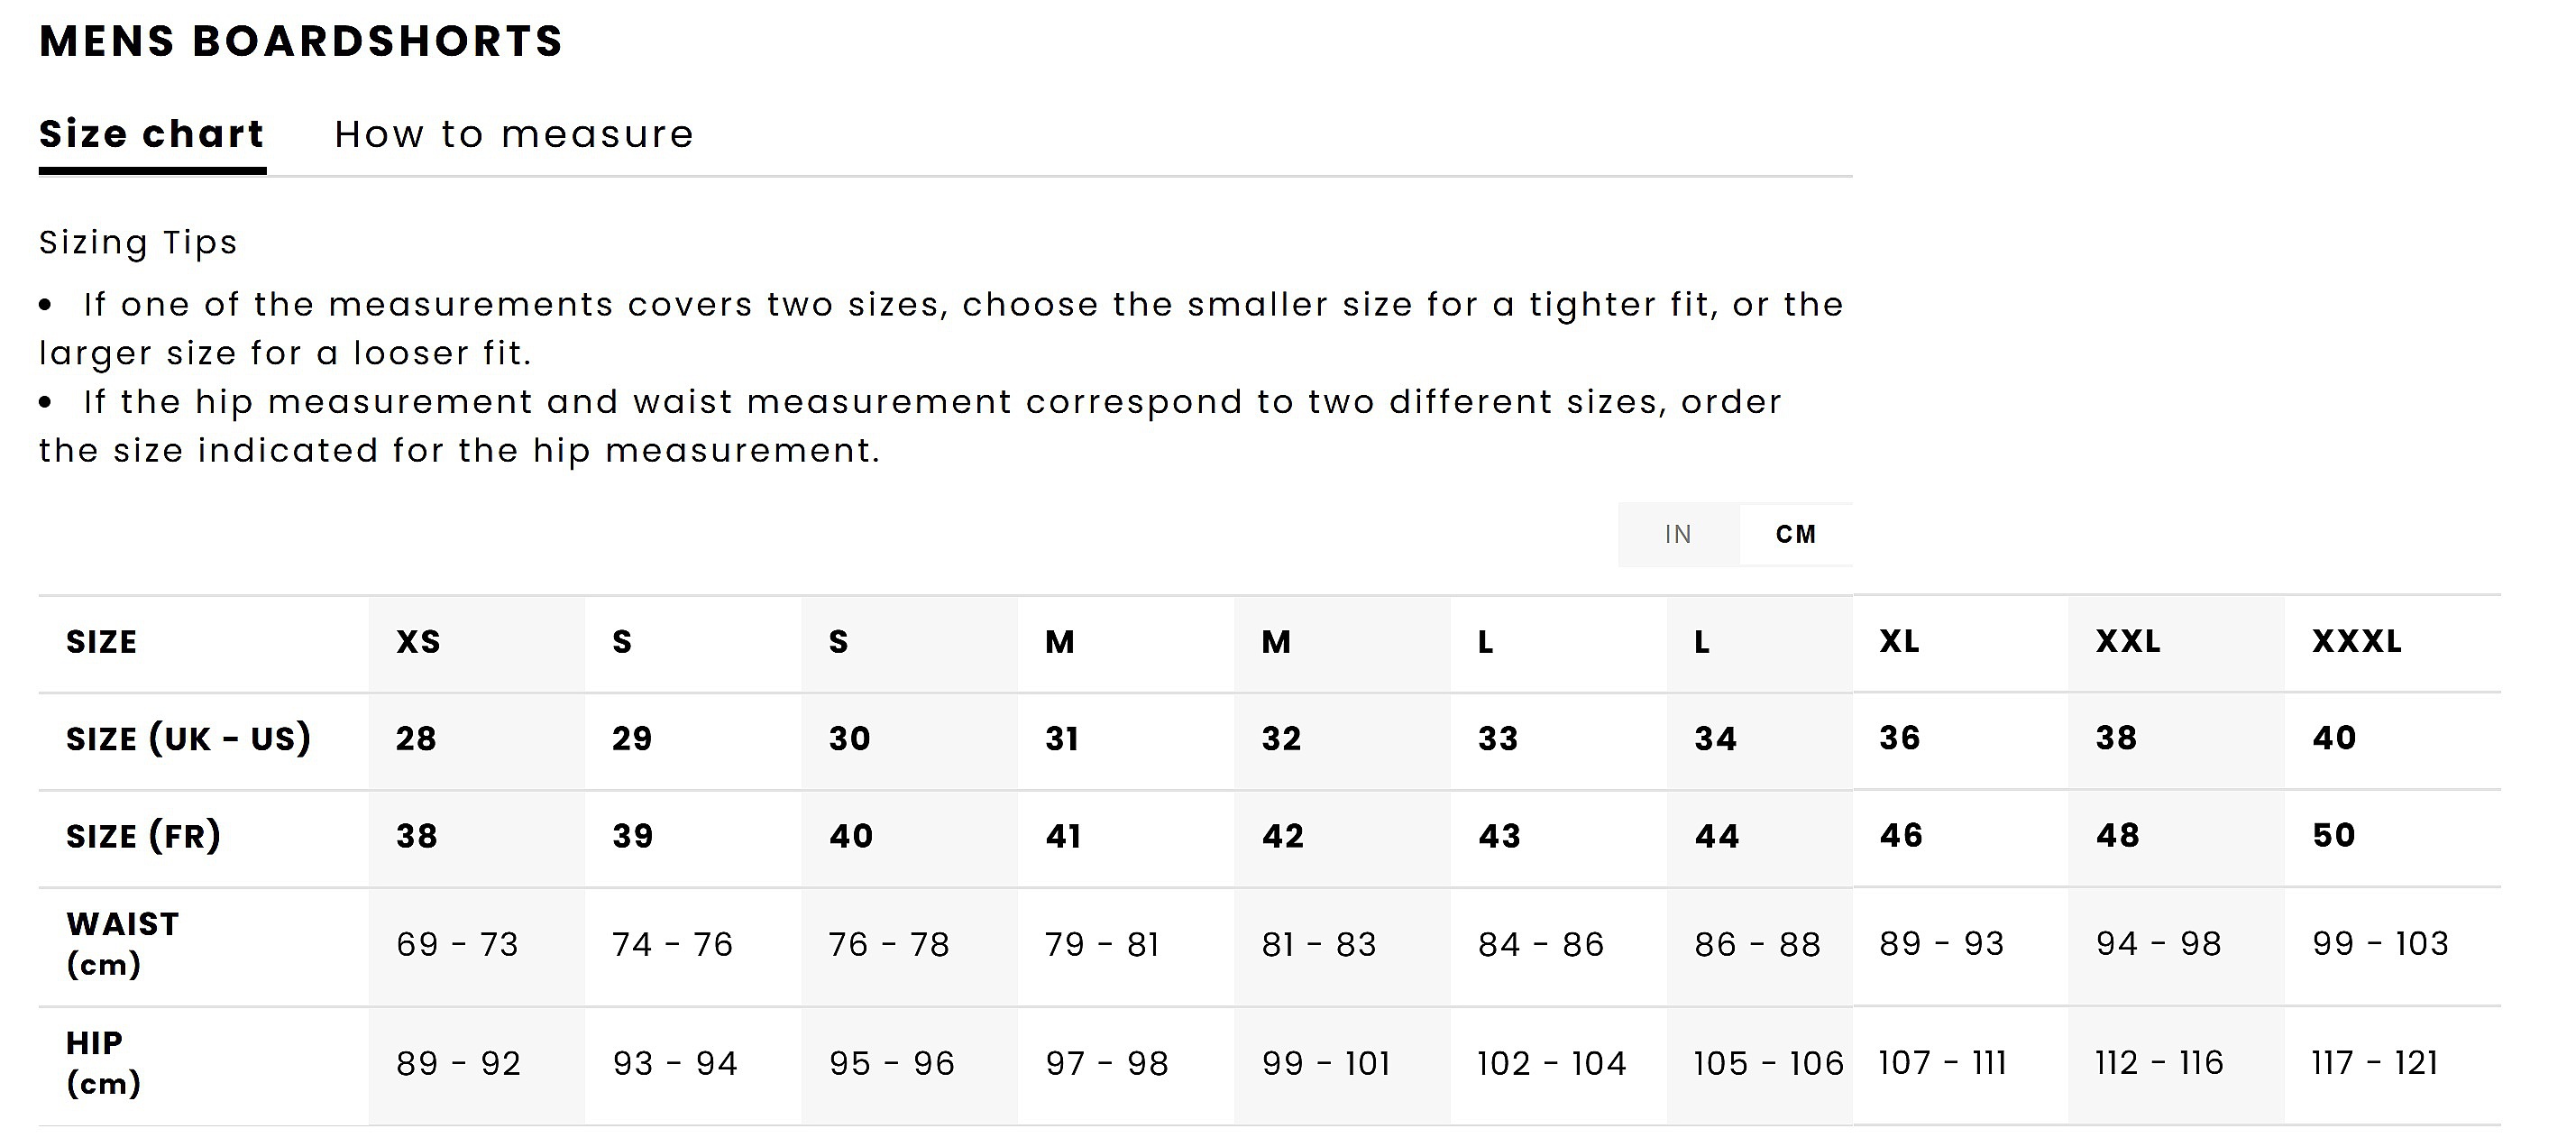Click the XXXL size column header
The width and height of the screenshot is (2576, 1147).
click(2356, 641)
